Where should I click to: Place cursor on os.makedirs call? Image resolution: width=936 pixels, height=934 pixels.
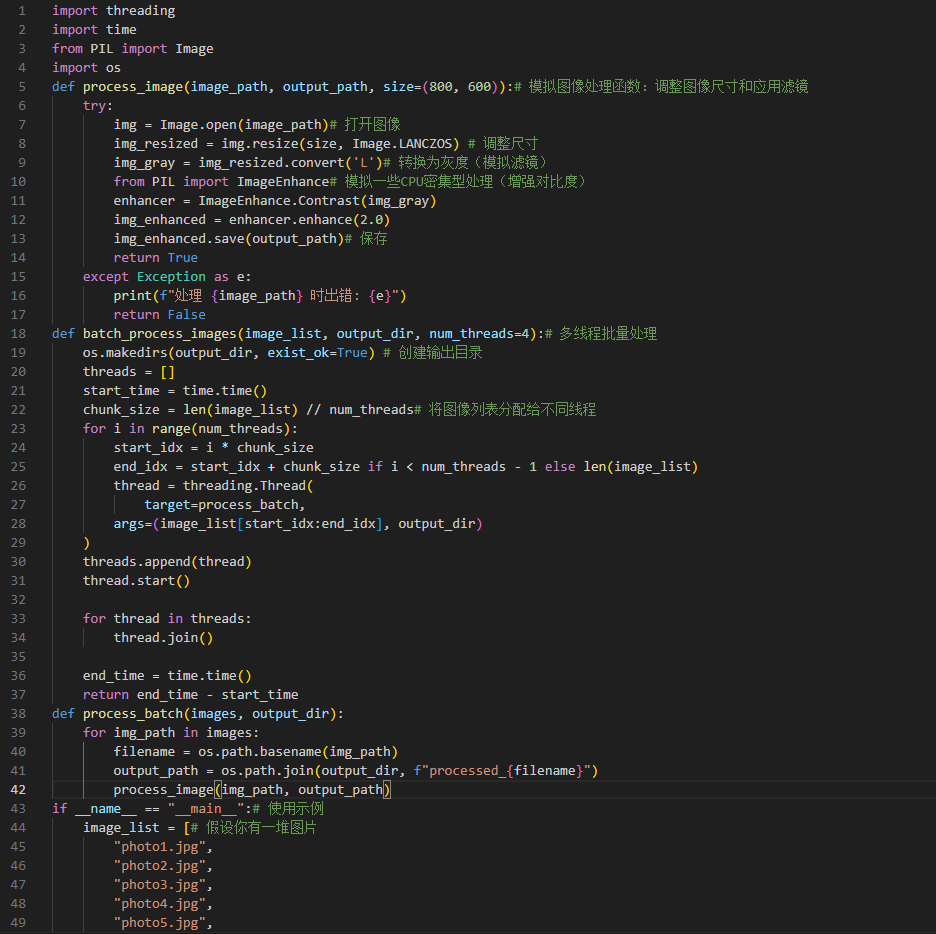124,353
